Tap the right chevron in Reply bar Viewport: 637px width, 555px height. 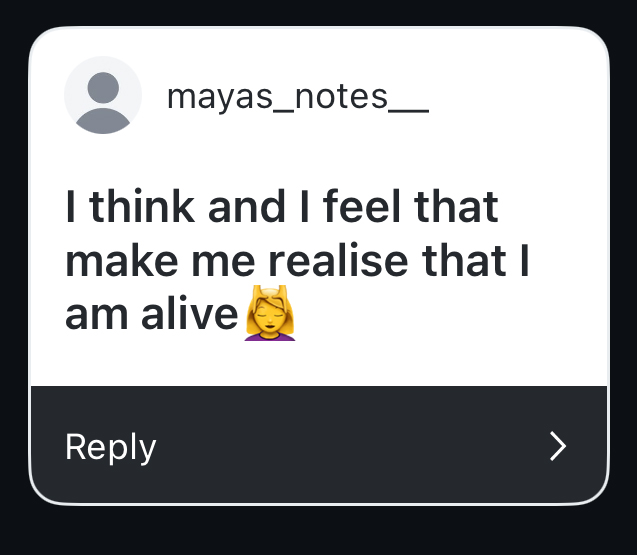click(x=558, y=445)
